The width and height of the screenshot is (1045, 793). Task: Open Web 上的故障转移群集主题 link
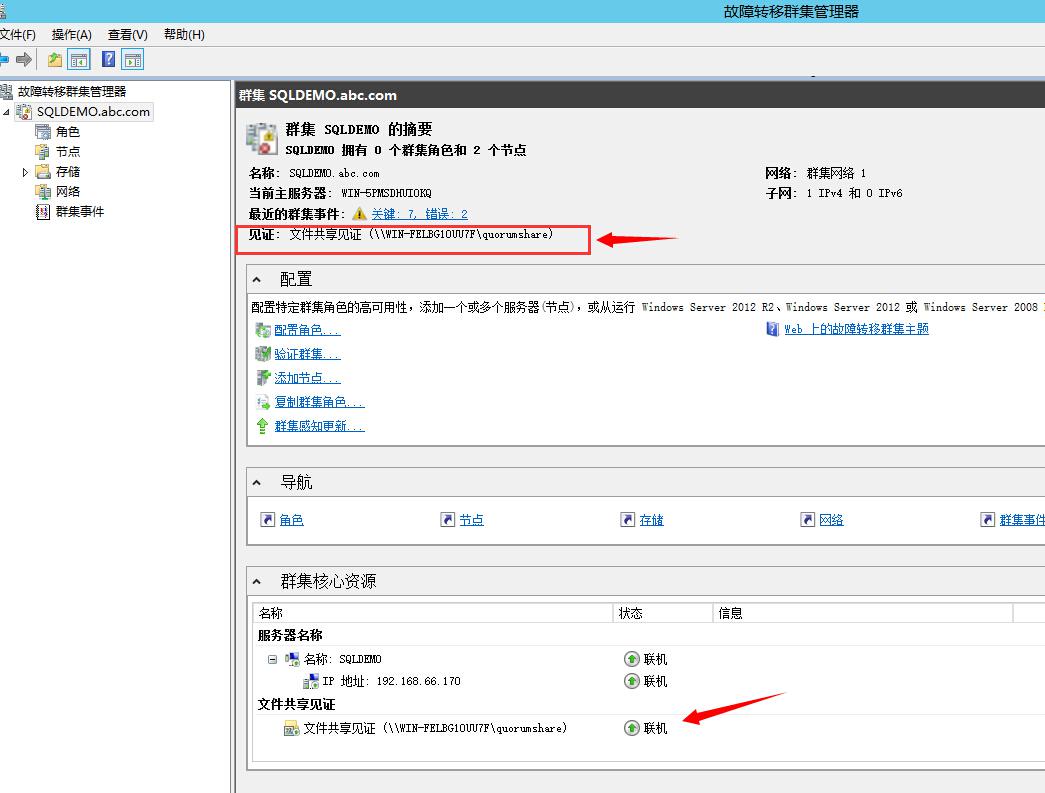(x=856, y=329)
